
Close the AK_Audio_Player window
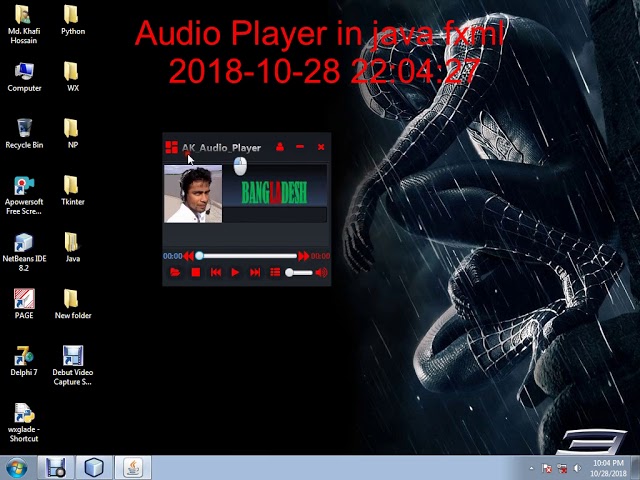pyautogui.click(x=321, y=147)
